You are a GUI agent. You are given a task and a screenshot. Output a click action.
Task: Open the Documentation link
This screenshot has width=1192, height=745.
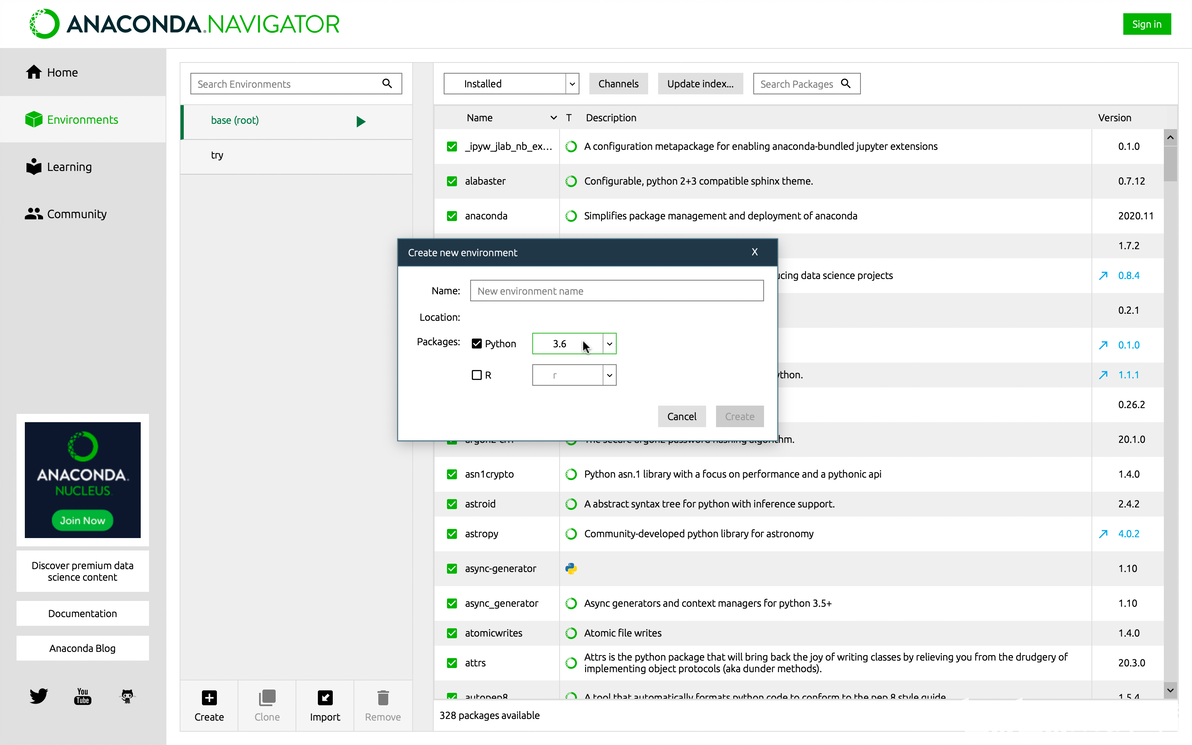(83, 613)
